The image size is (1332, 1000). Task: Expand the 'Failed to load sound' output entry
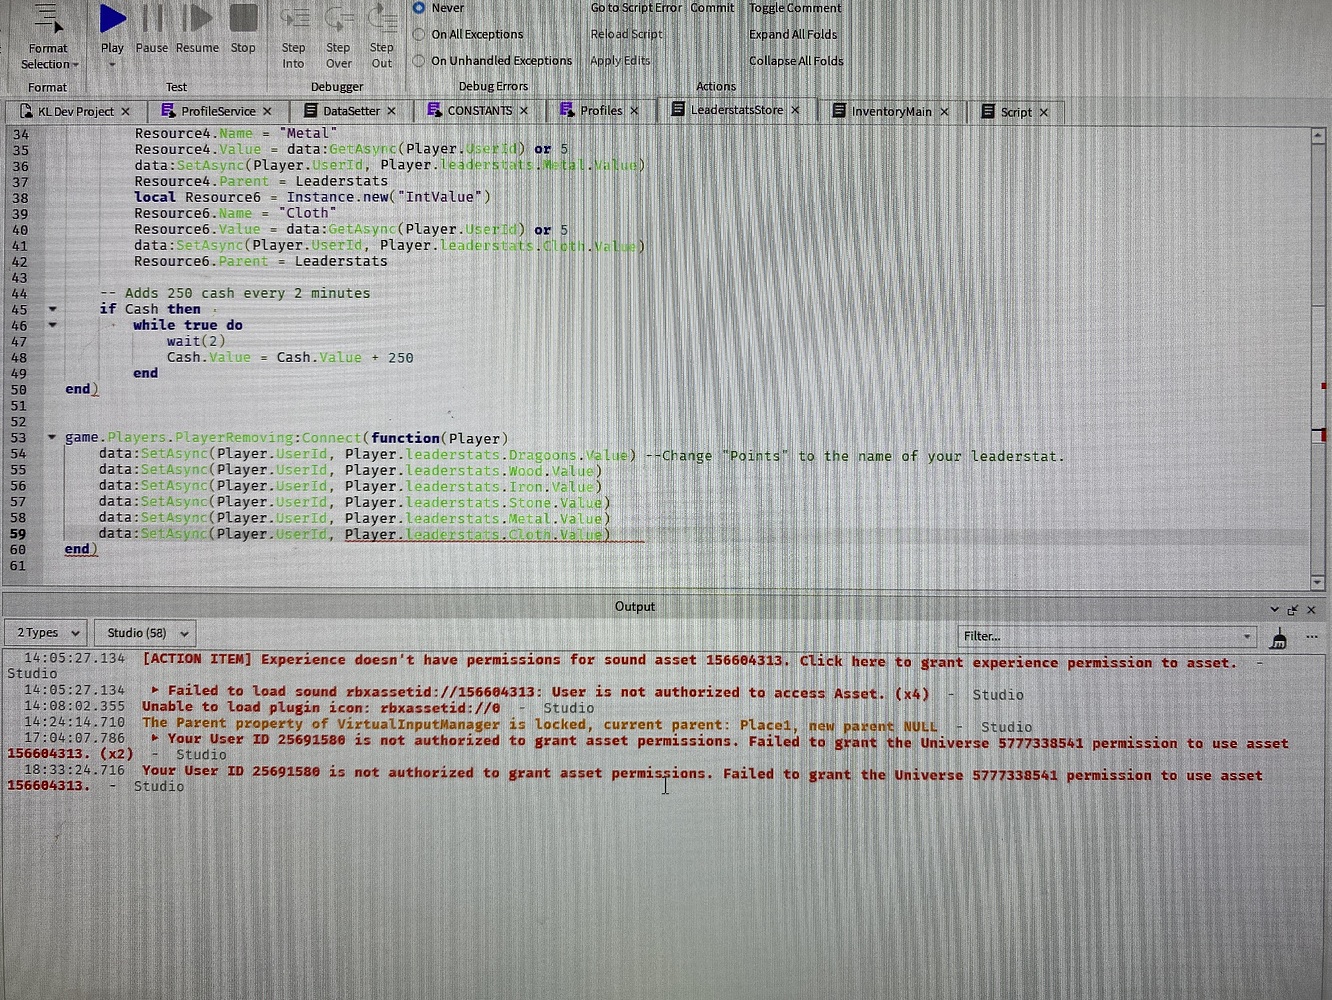tap(155, 691)
